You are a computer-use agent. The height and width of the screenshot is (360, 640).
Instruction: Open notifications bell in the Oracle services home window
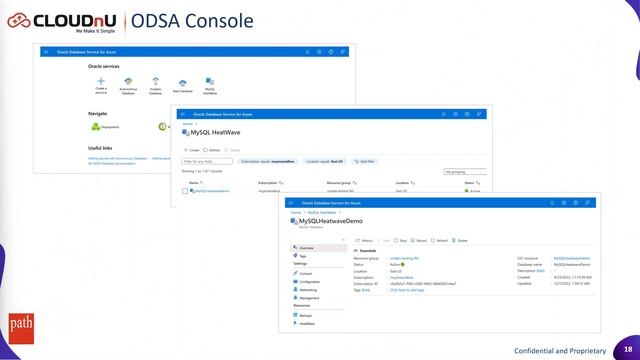tap(307, 52)
